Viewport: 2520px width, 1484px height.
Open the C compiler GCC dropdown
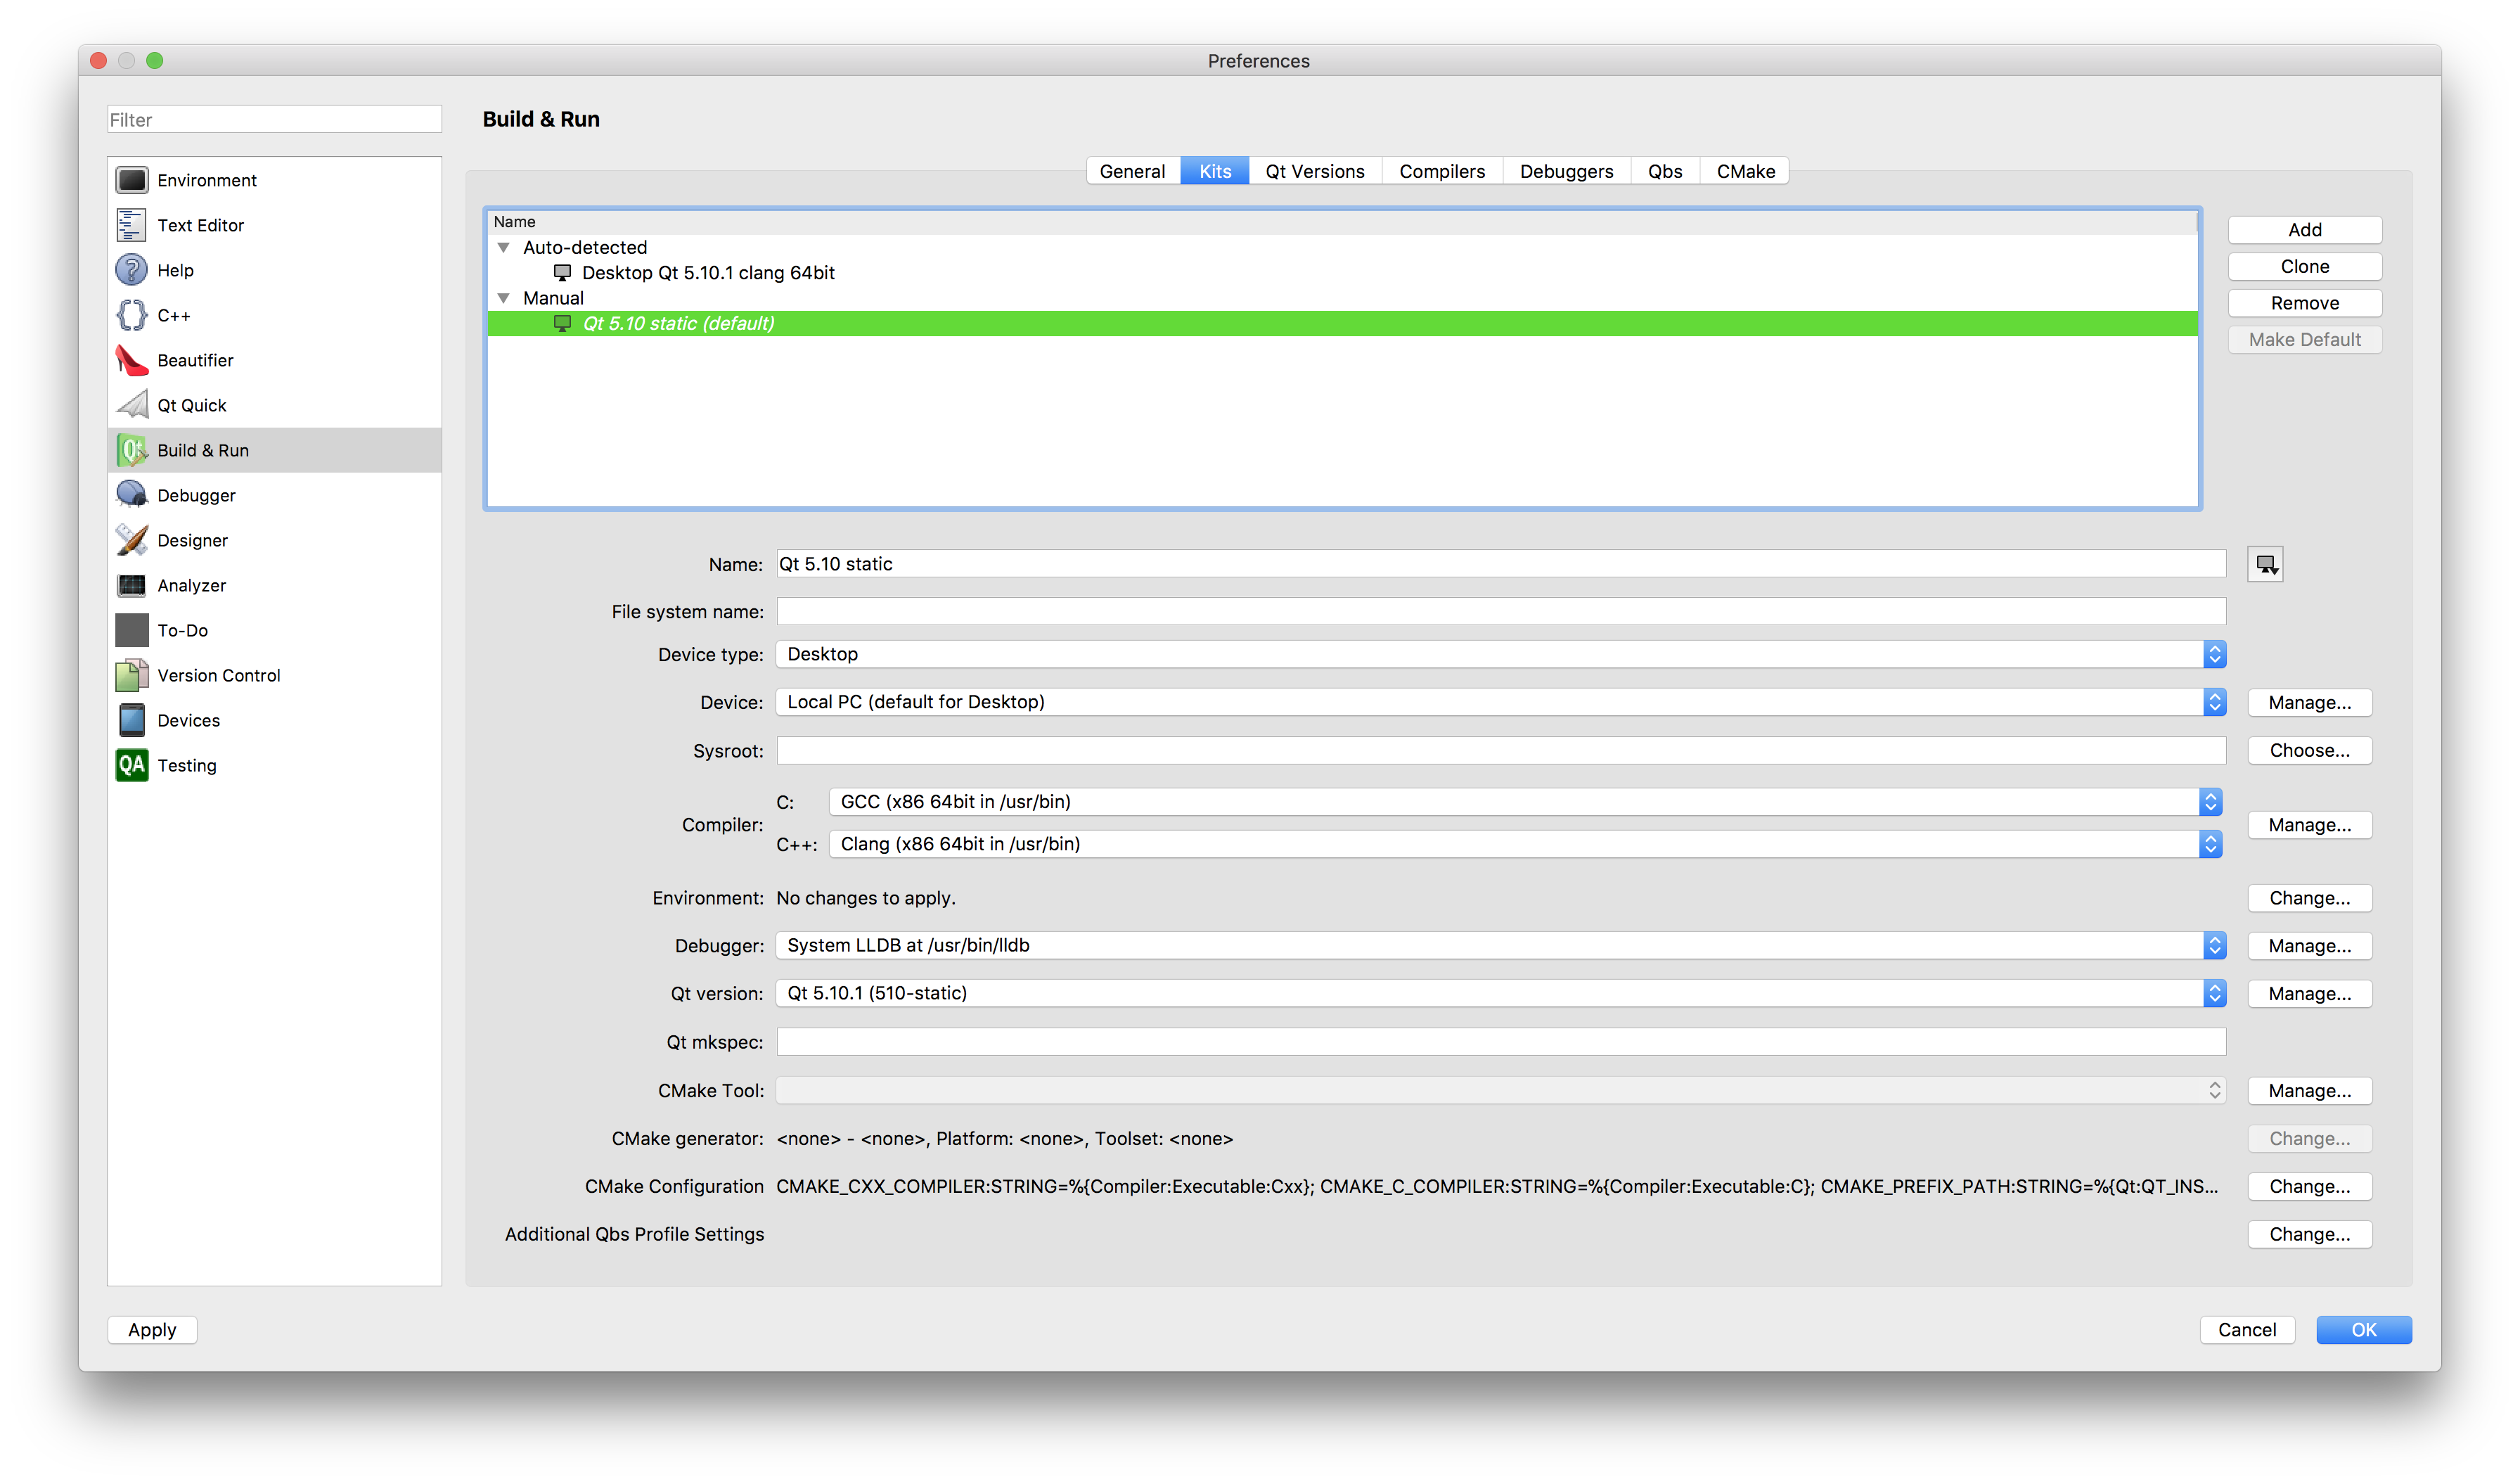(x=1526, y=802)
